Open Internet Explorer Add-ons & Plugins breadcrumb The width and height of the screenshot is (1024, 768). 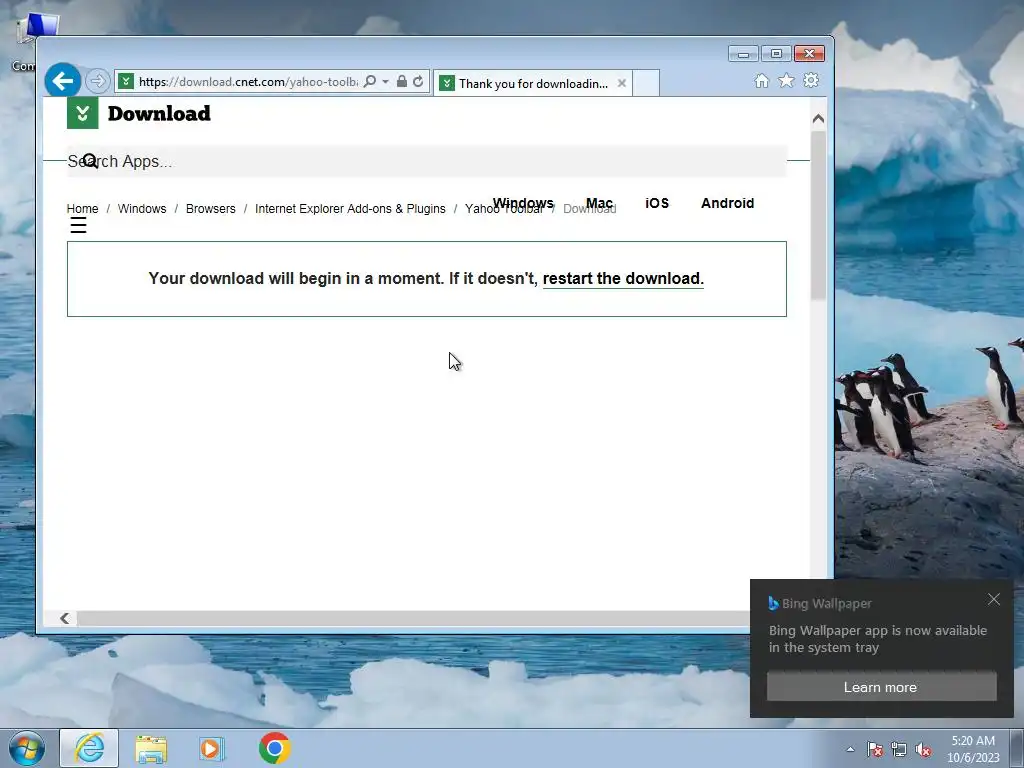pyautogui.click(x=350, y=209)
